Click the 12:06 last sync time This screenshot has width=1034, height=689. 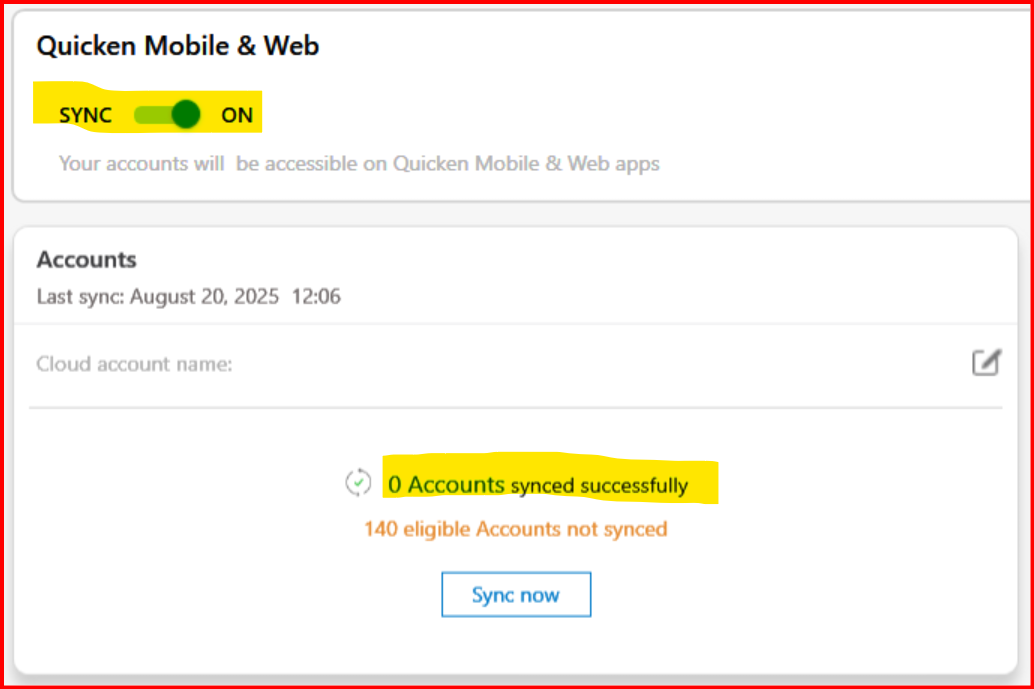[317, 297]
